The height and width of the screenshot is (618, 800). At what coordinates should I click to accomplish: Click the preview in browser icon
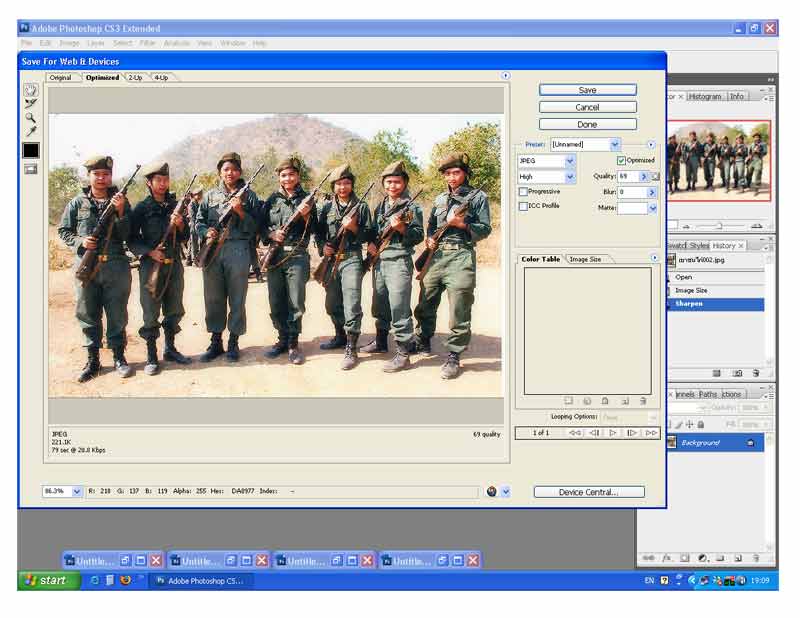492,492
